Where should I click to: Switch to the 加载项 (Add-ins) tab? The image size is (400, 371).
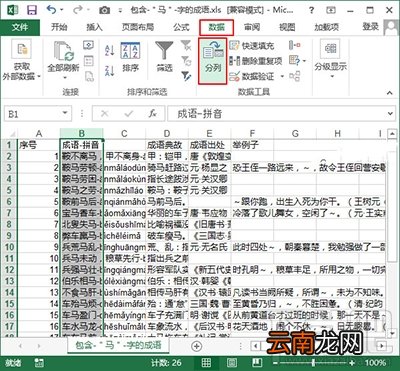click(327, 27)
